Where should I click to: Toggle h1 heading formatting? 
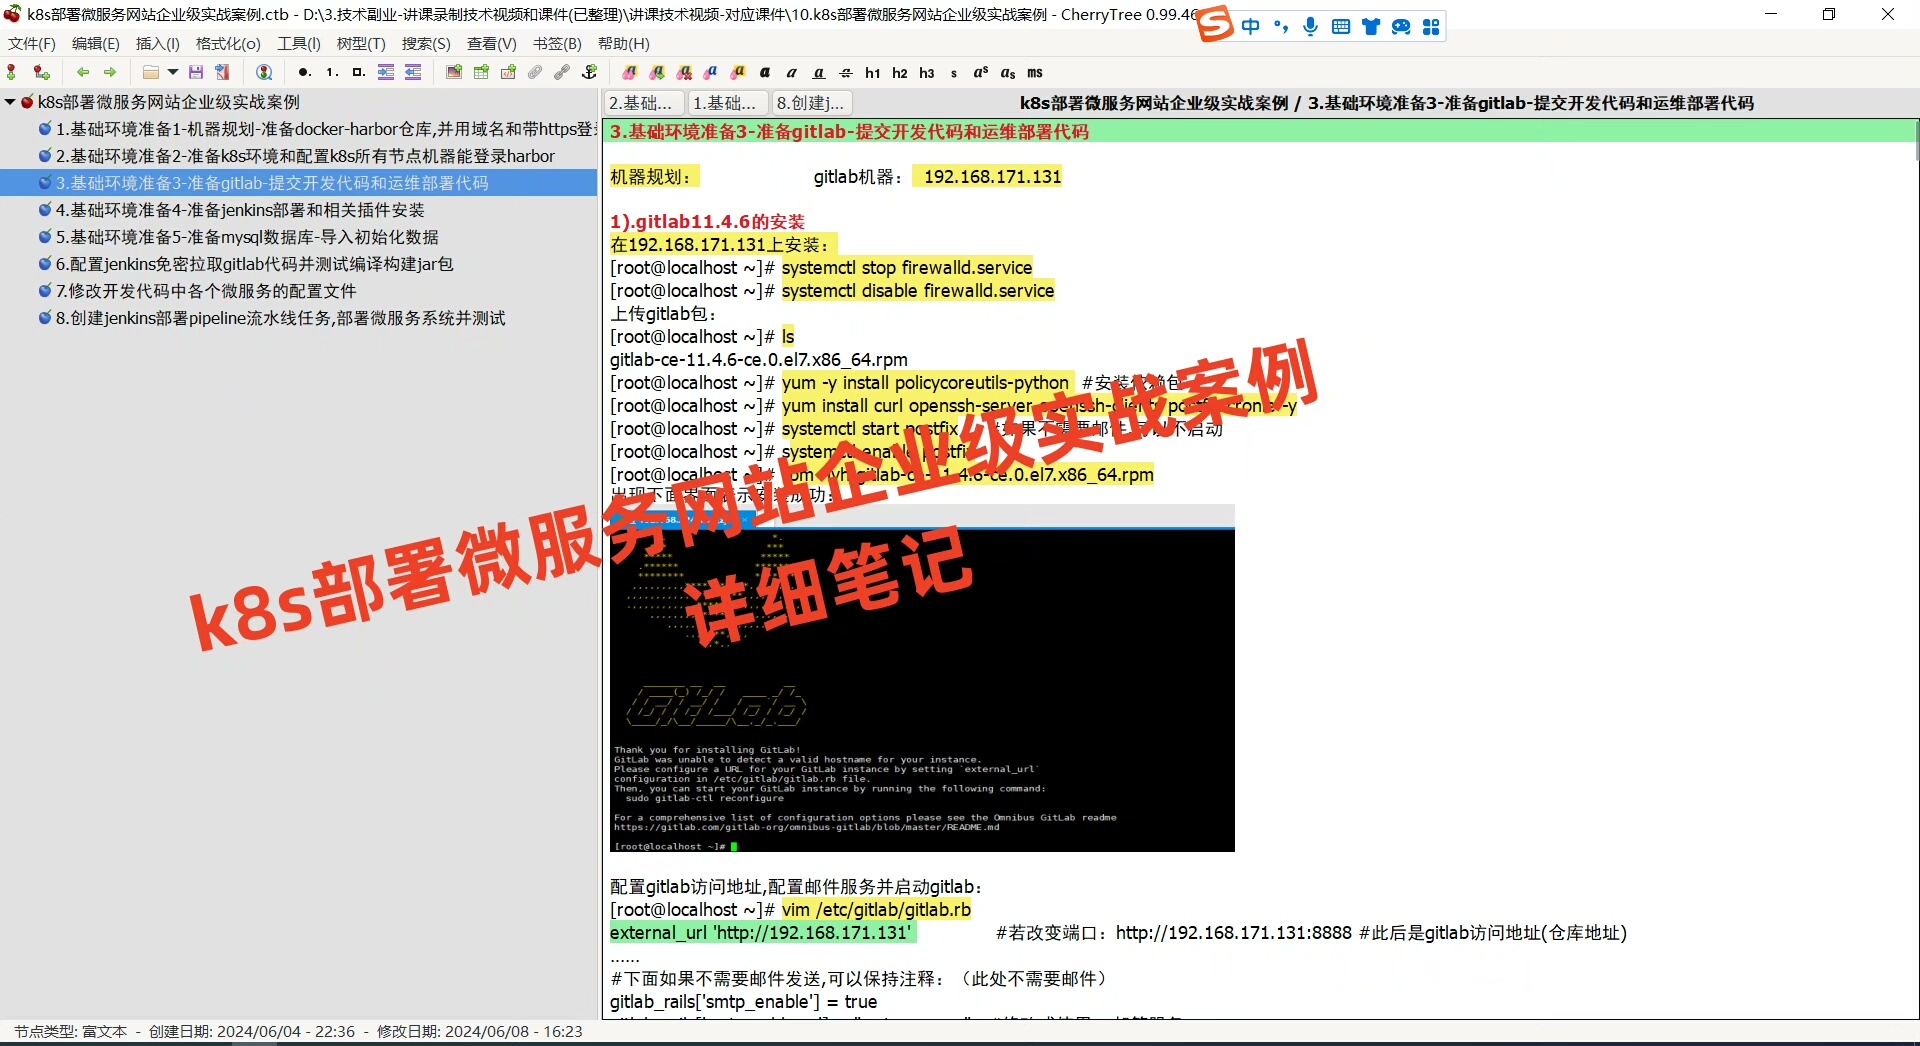click(873, 72)
